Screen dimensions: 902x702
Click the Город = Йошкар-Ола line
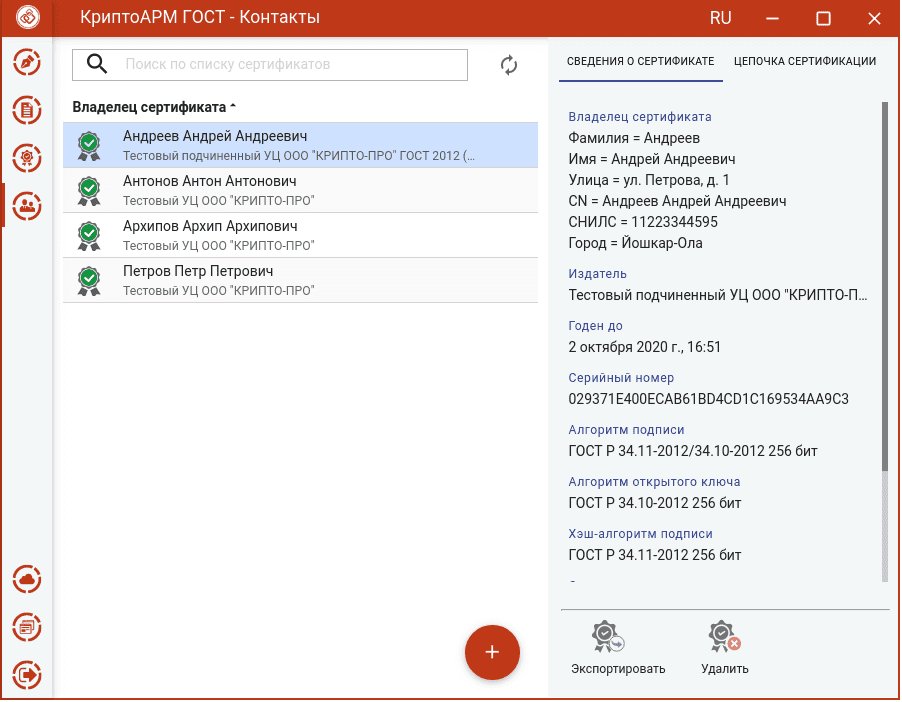click(x=636, y=243)
